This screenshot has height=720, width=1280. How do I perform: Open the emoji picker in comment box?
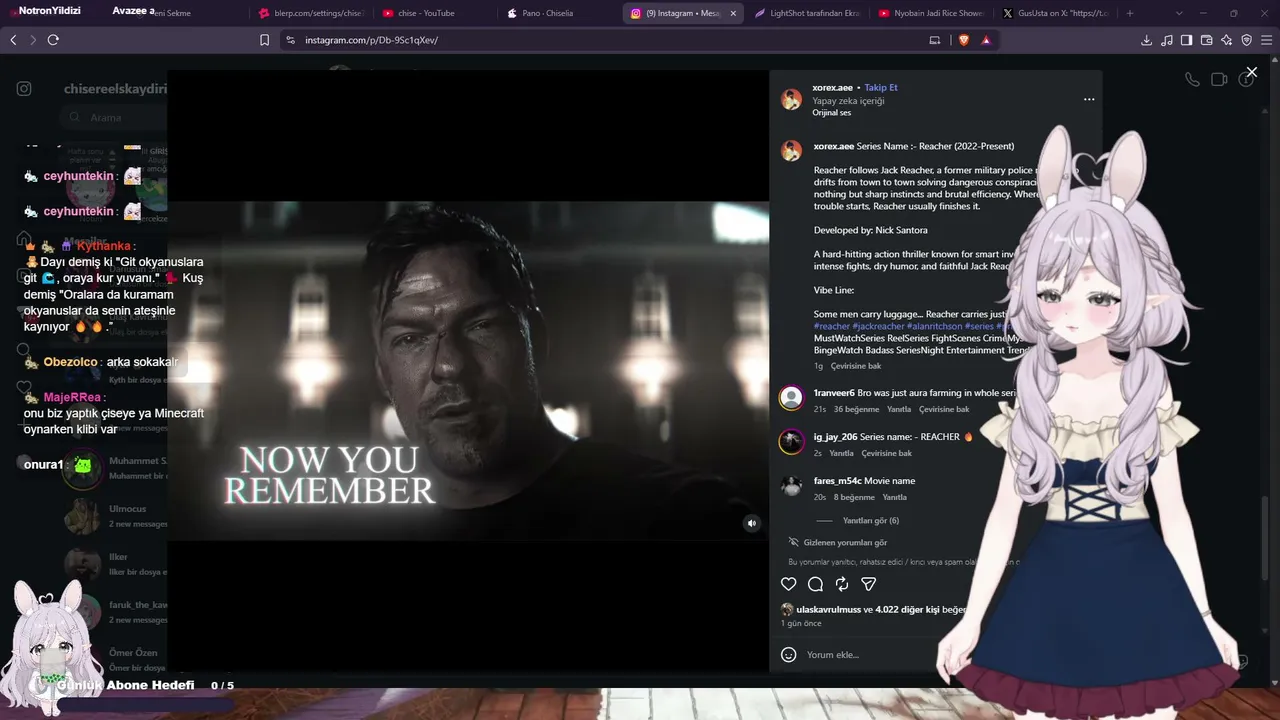click(x=789, y=655)
